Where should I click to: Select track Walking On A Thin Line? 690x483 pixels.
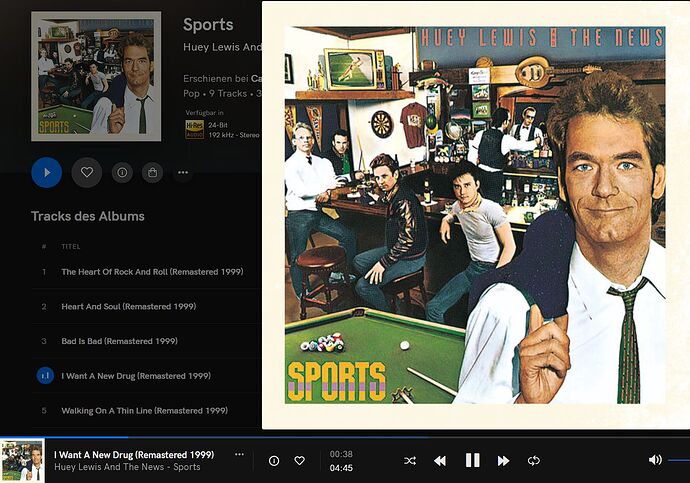(144, 410)
